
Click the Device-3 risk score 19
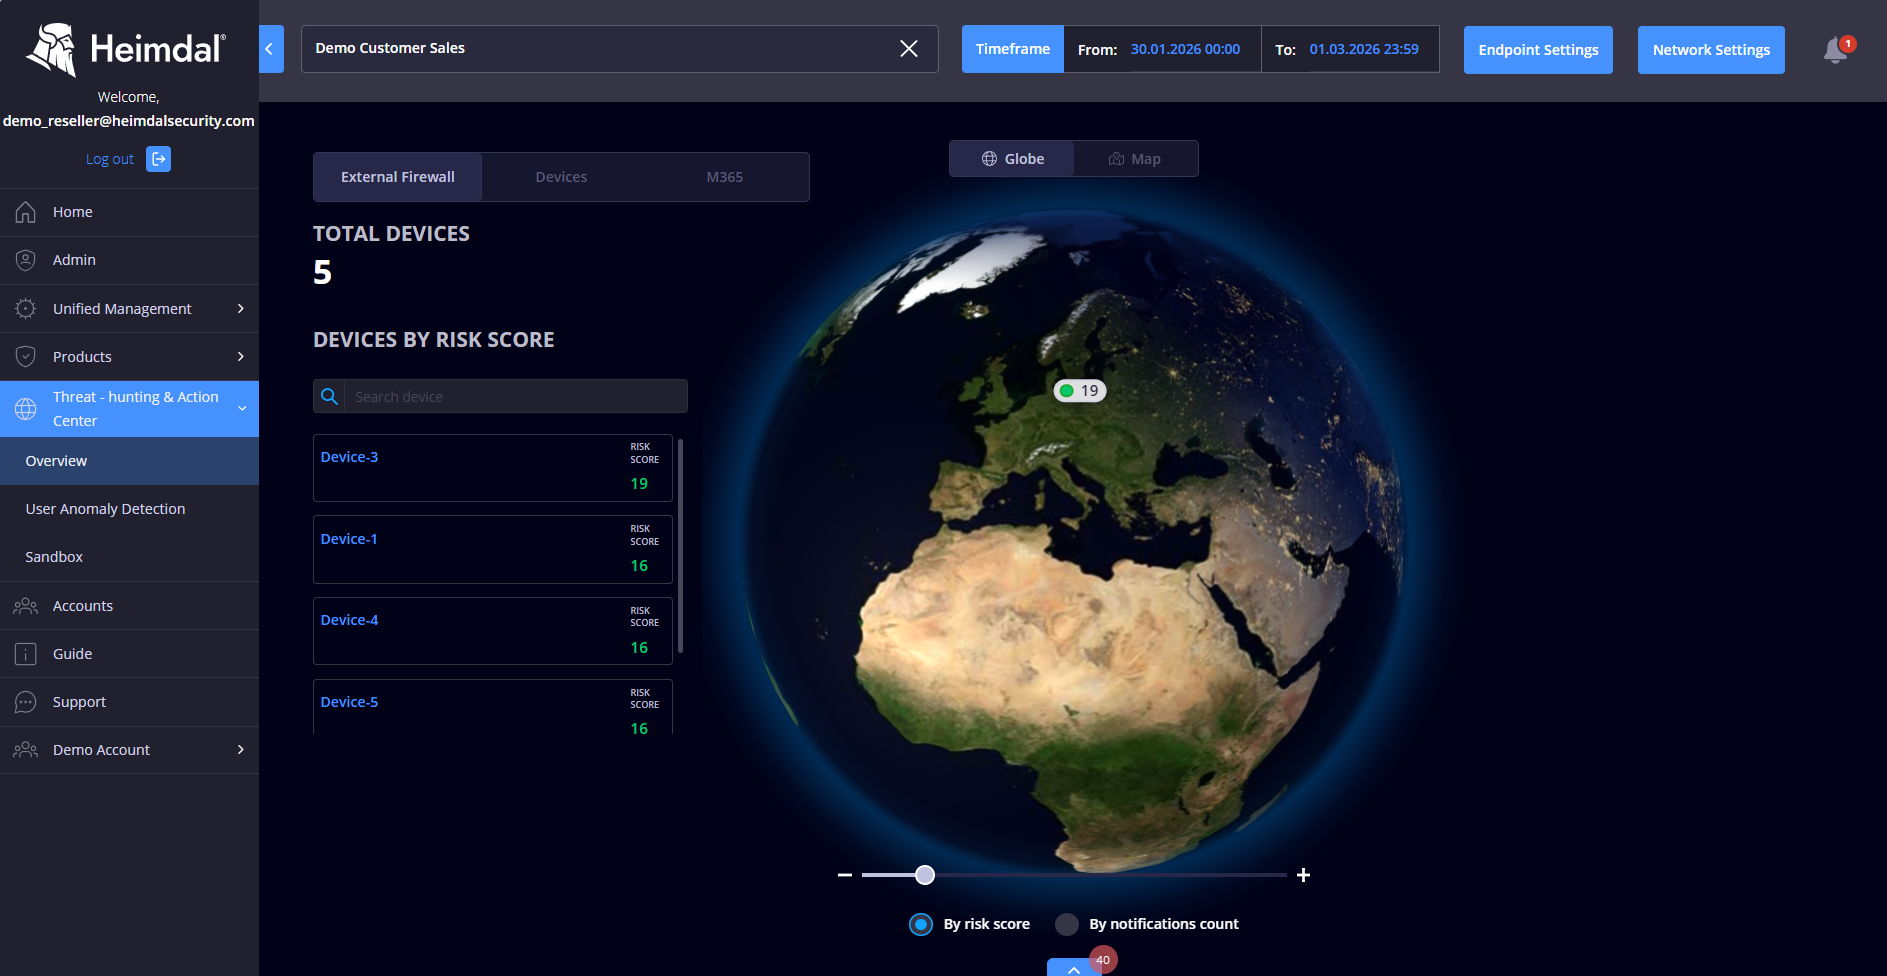(639, 484)
